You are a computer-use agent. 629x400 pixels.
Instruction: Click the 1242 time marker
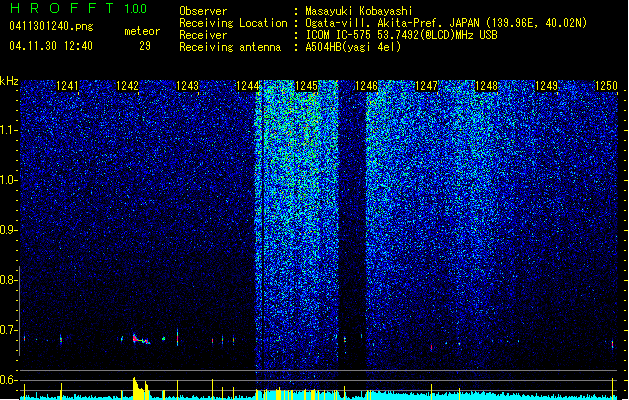pos(127,86)
